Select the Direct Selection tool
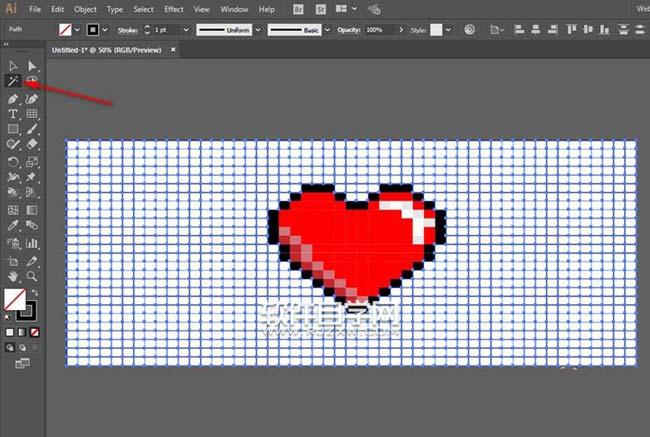The width and height of the screenshot is (650, 437). pos(32,66)
